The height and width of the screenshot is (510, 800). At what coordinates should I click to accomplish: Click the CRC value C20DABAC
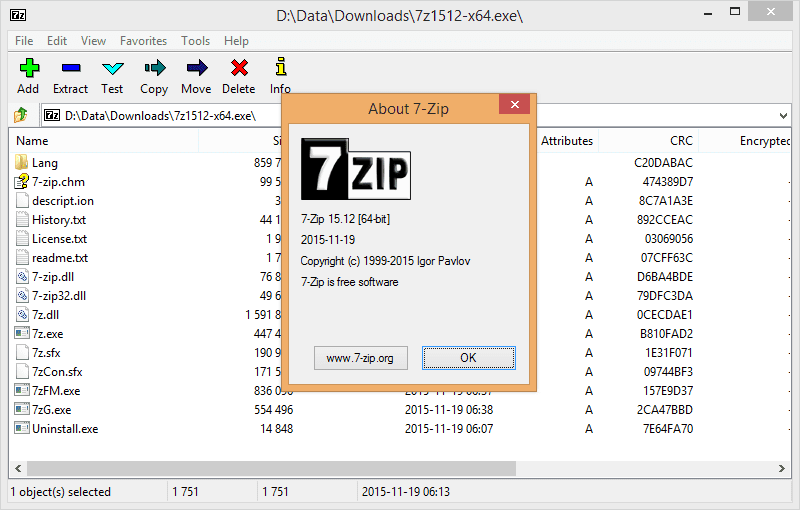tap(663, 163)
